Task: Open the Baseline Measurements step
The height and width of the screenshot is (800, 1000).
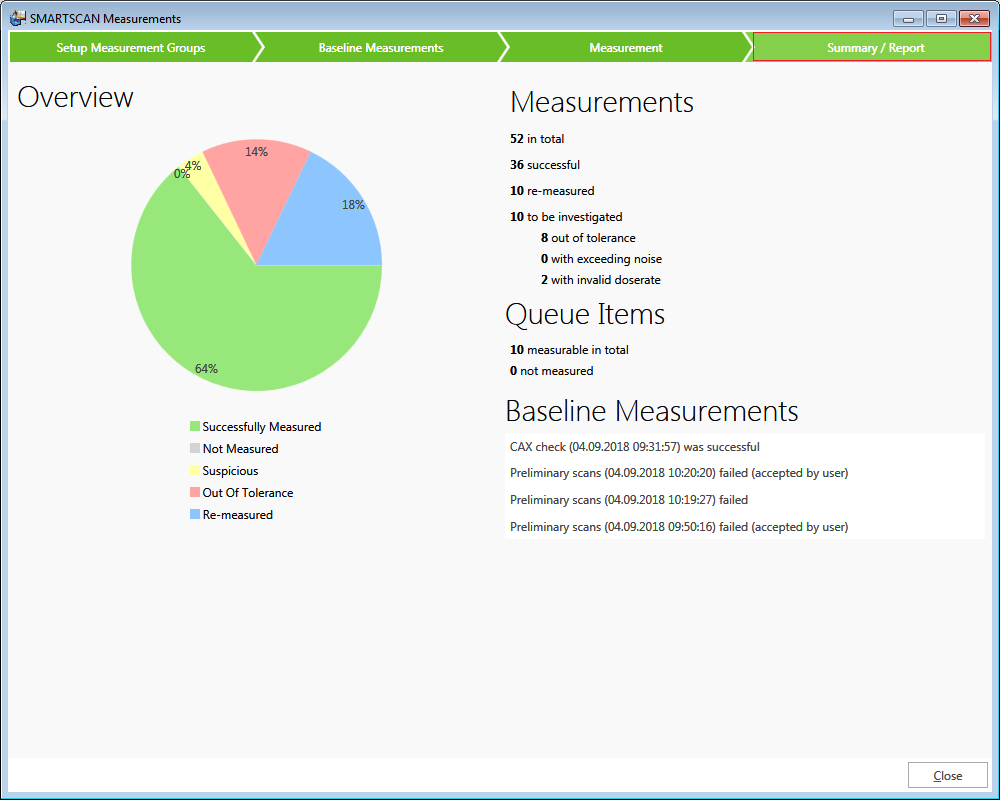Action: 380,47
